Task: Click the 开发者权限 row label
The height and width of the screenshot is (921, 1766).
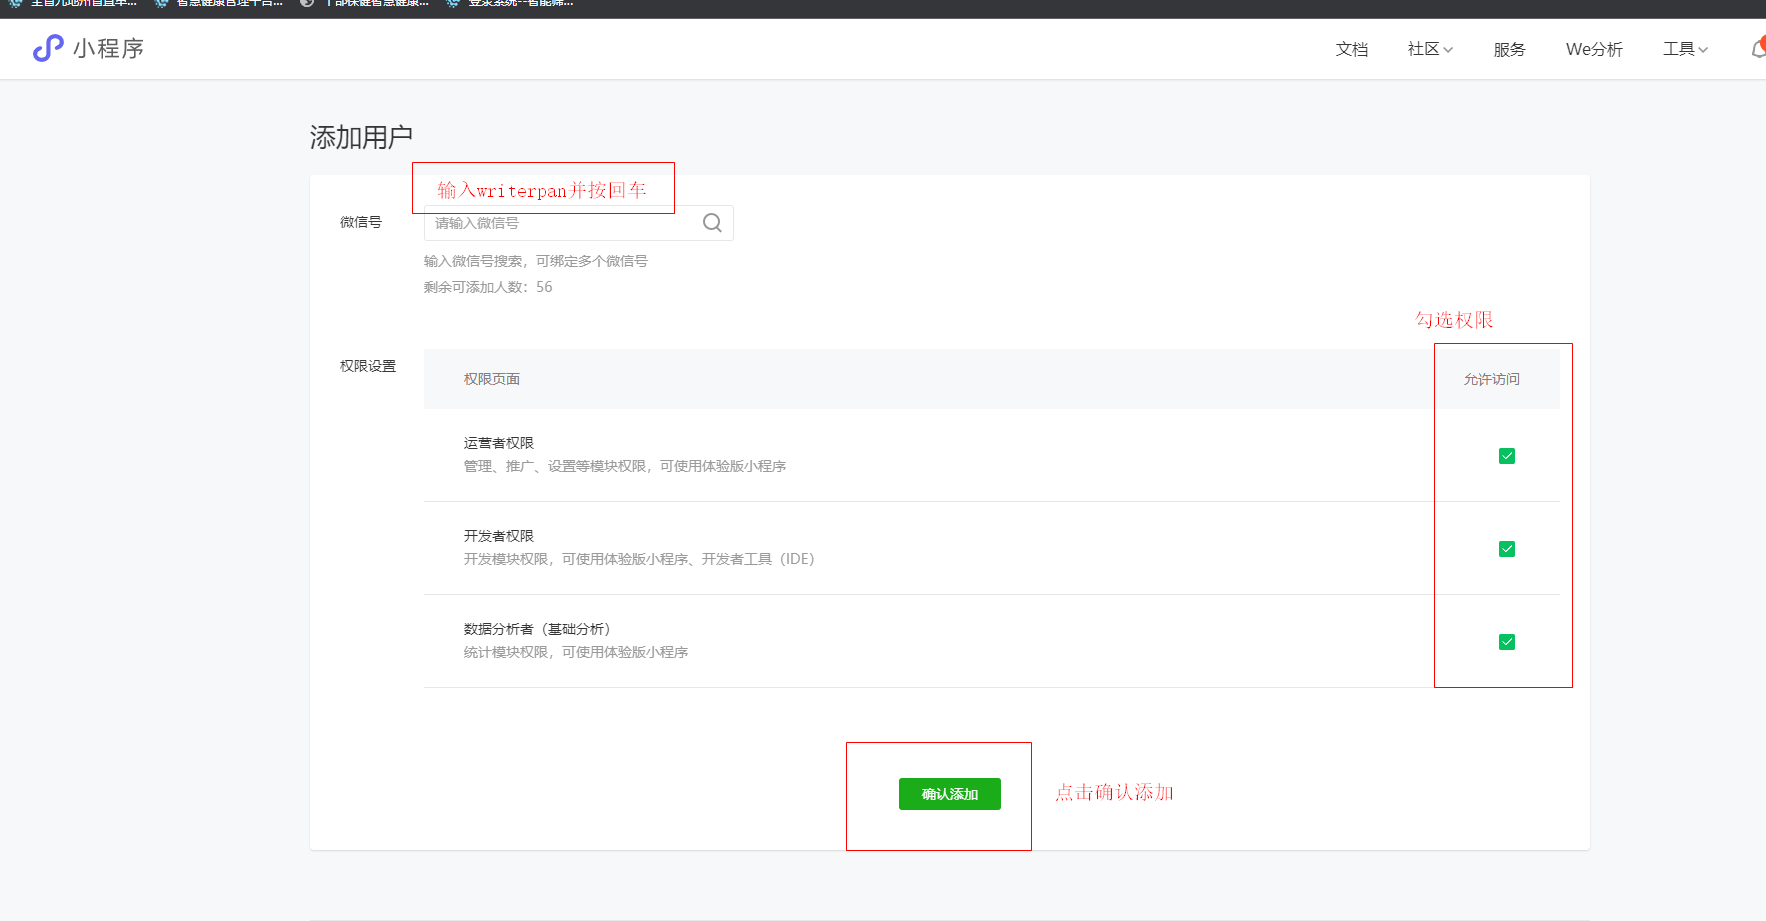Action: point(498,536)
